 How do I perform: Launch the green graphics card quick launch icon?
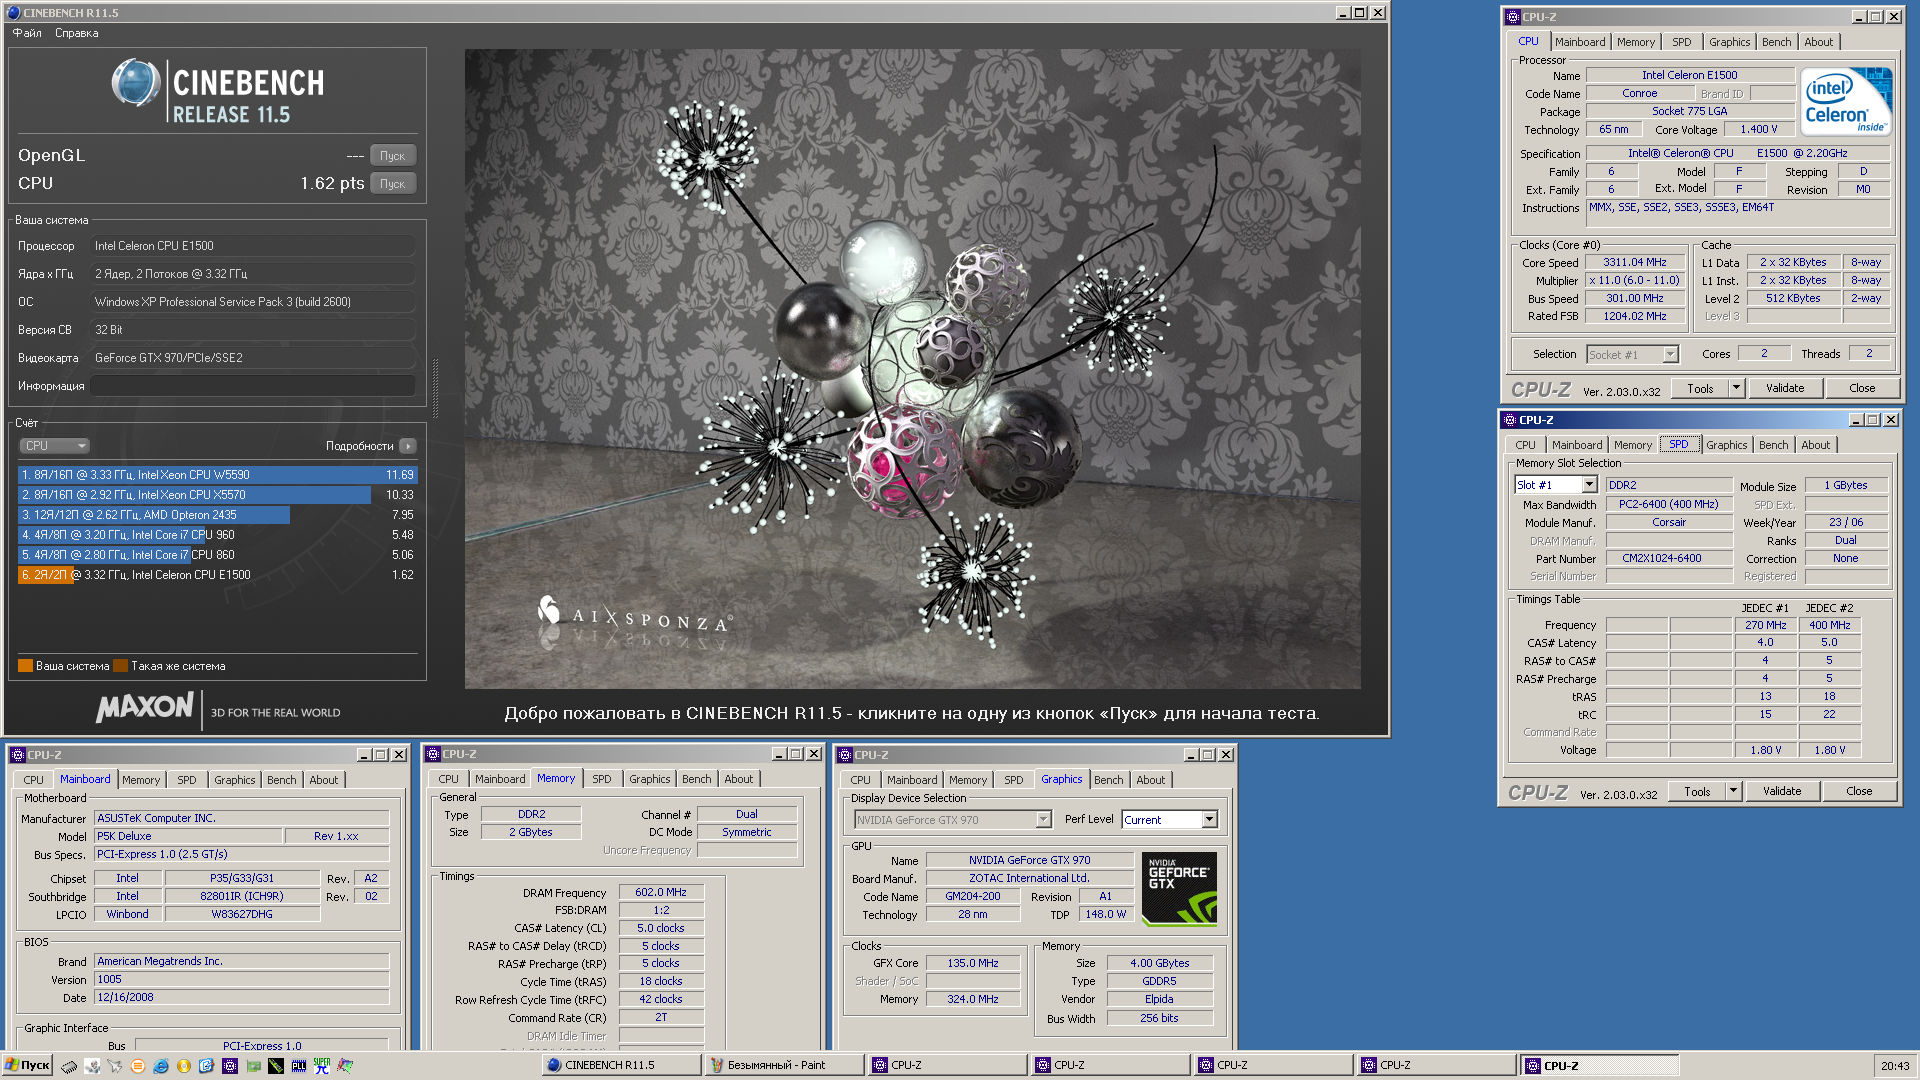tap(253, 1066)
